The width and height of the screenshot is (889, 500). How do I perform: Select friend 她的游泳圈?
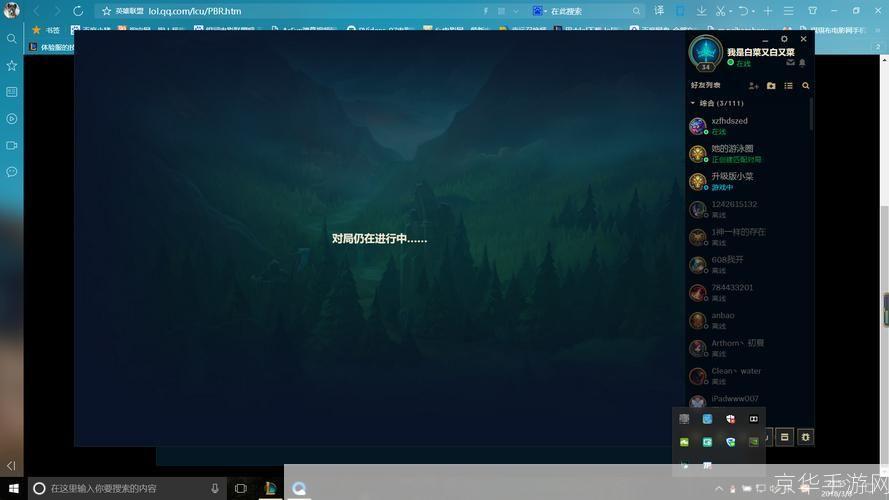(x=748, y=154)
